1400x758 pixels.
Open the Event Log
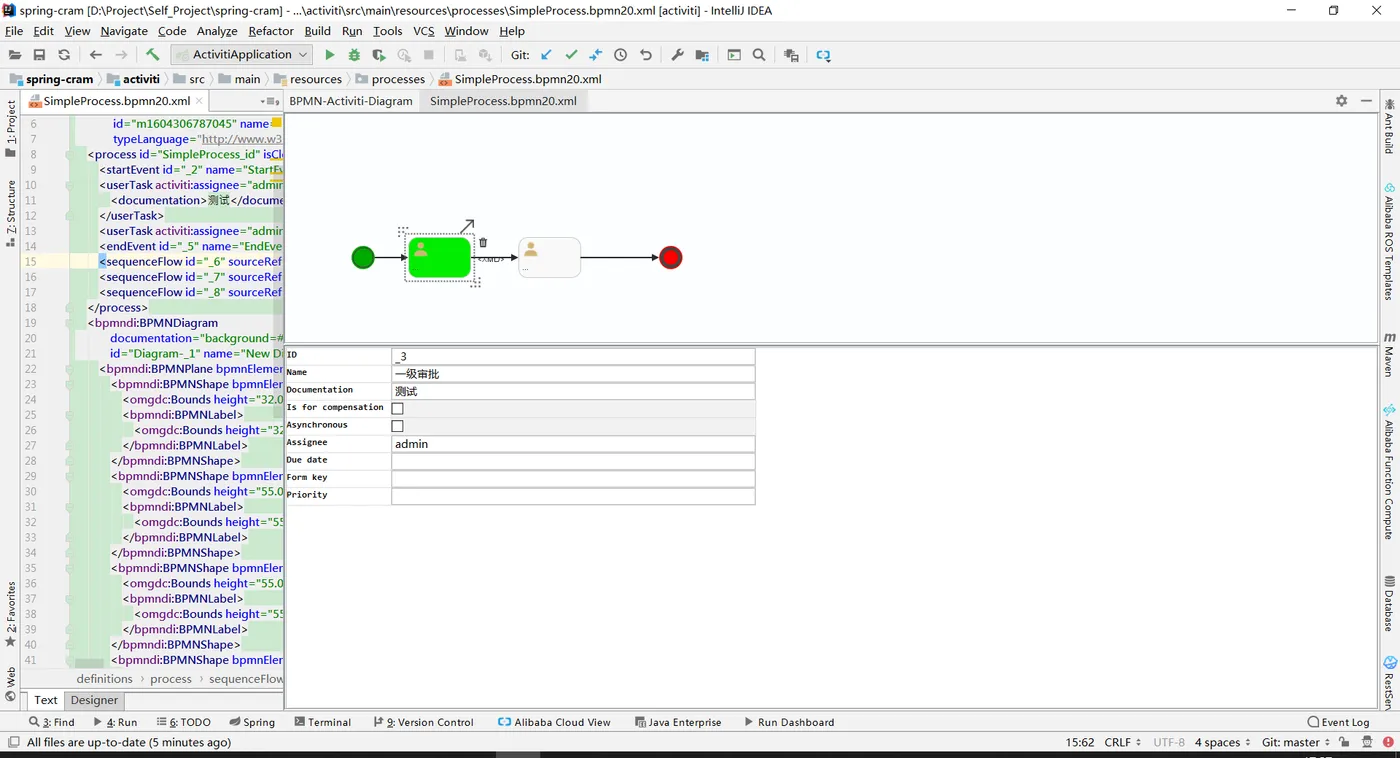tap(1338, 722)
